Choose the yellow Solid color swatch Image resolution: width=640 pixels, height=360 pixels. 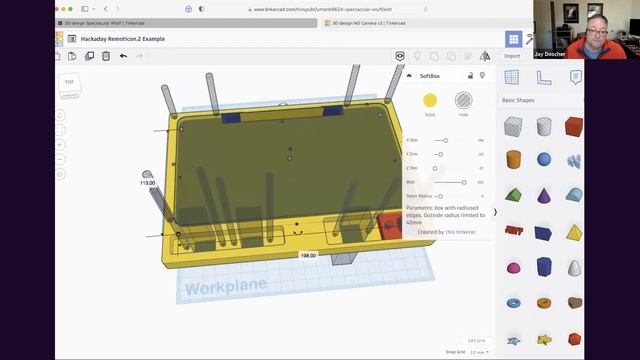[x=430, y=100]
